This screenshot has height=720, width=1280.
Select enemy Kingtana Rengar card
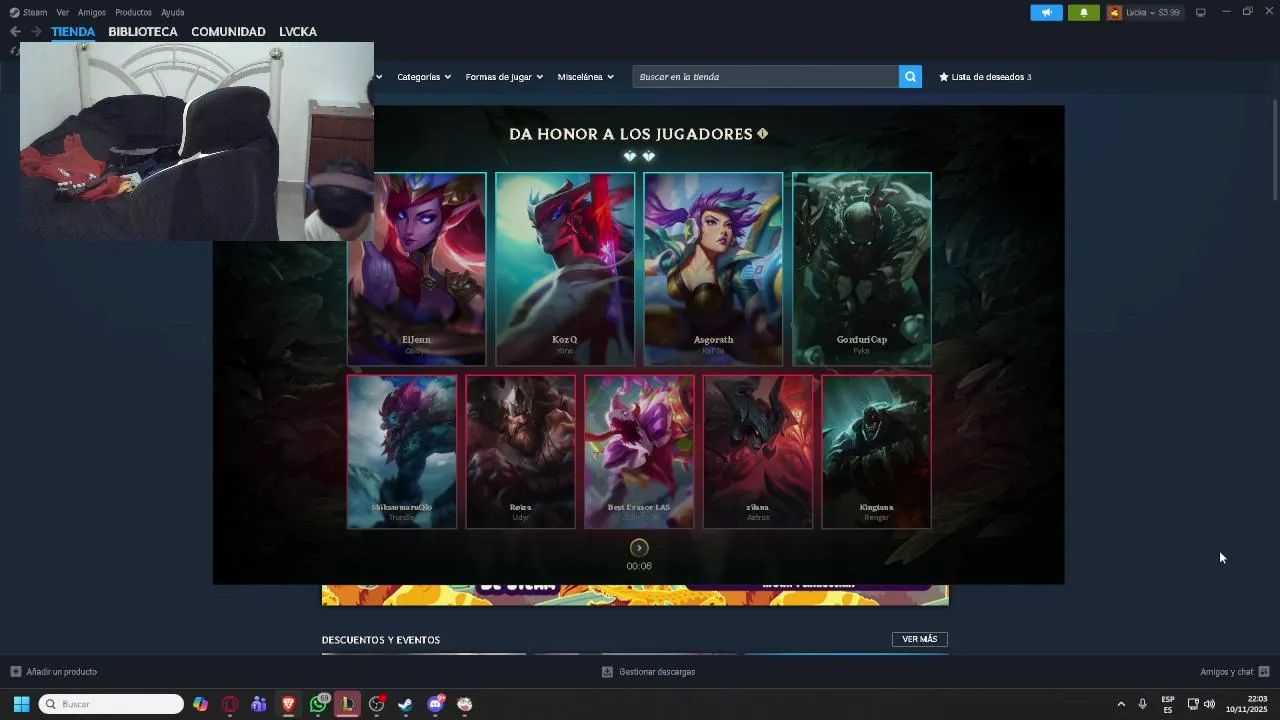coord(877,452)
